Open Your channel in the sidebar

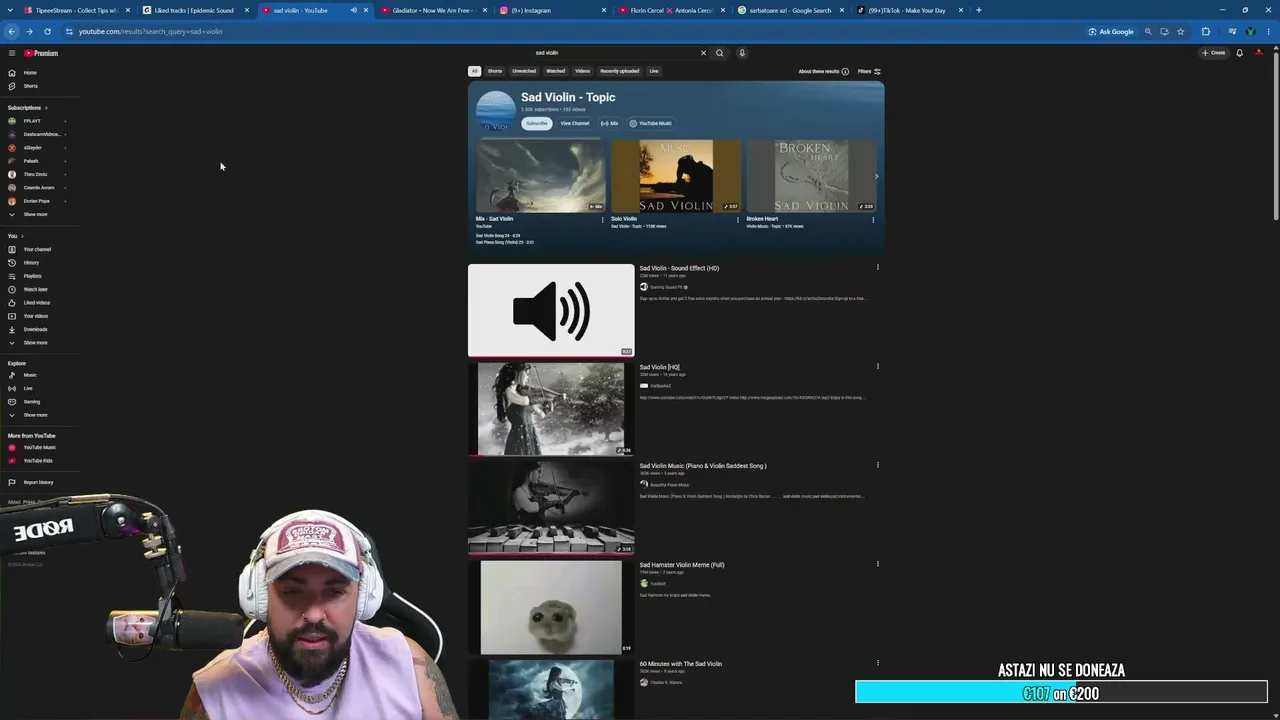(37, 249)
